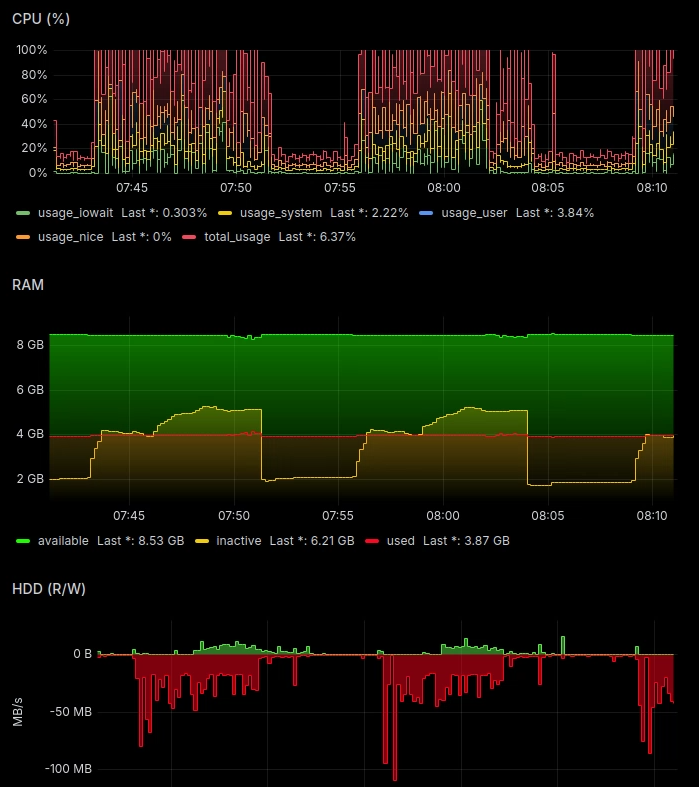Image resolution: width=699 pixels, height=787 pixels.
Task: Select the usage_system legend label text
Action: [x=280, y=213]
